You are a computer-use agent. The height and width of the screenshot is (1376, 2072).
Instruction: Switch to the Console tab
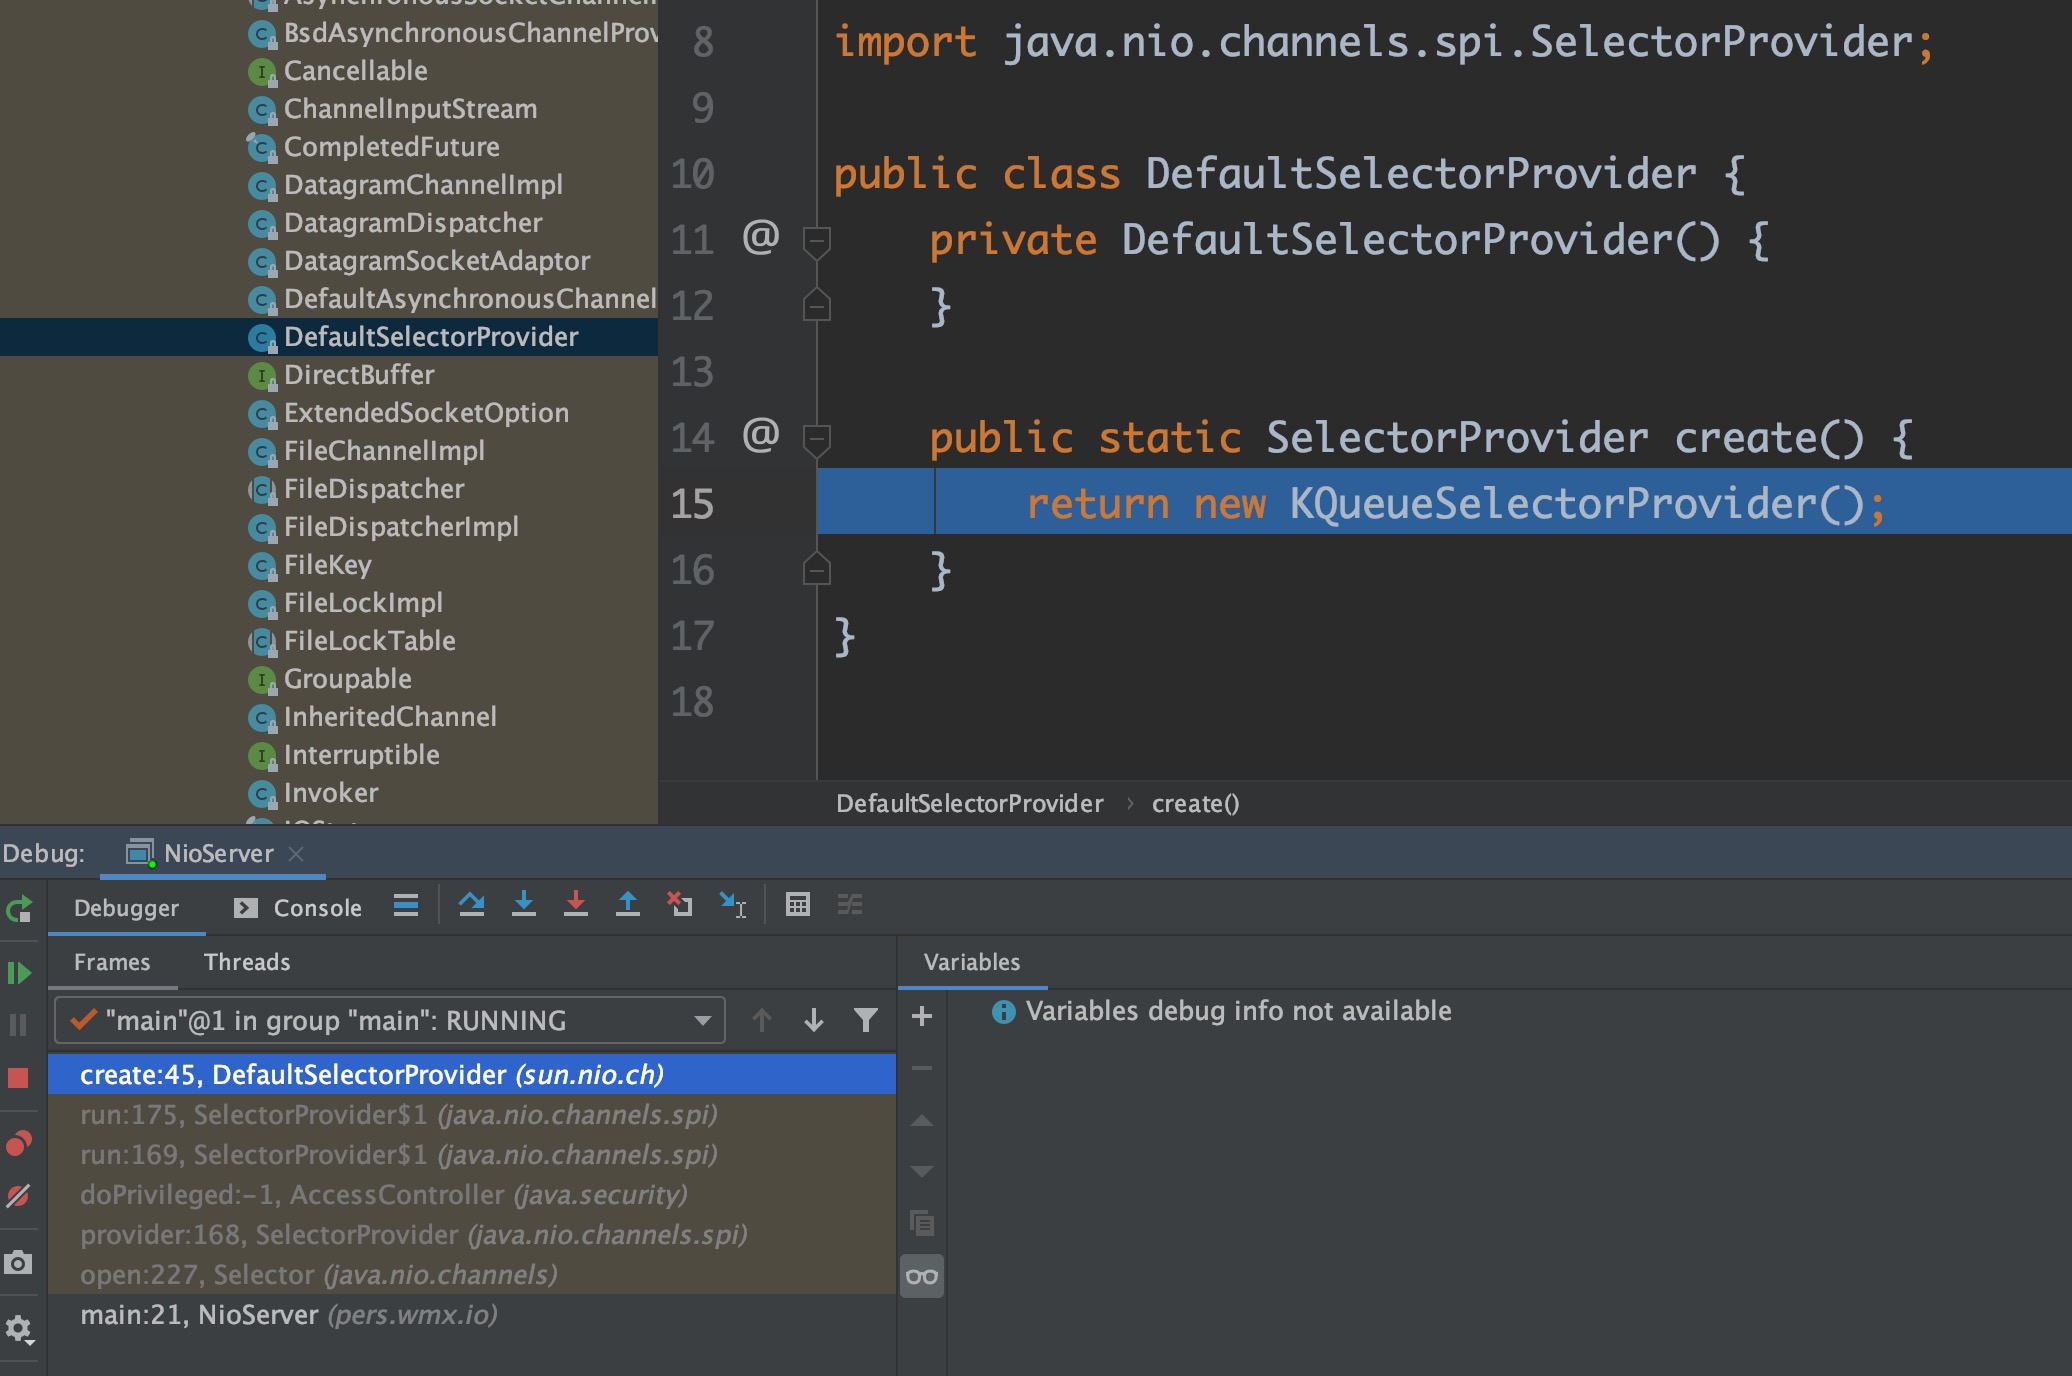coord(298,908)
